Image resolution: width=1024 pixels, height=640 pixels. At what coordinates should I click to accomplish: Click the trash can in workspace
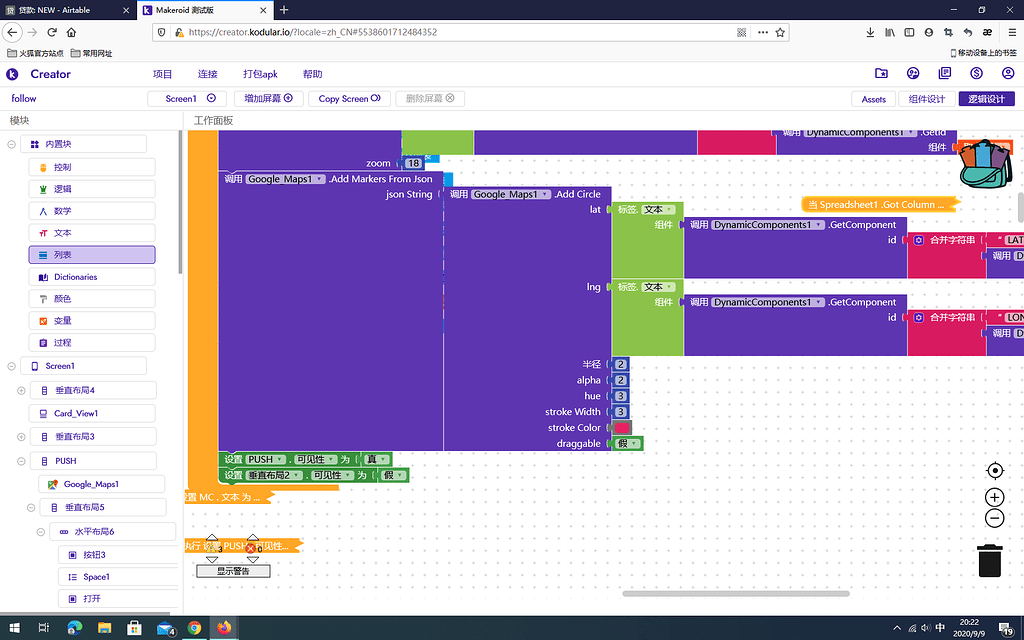[989, 560]
